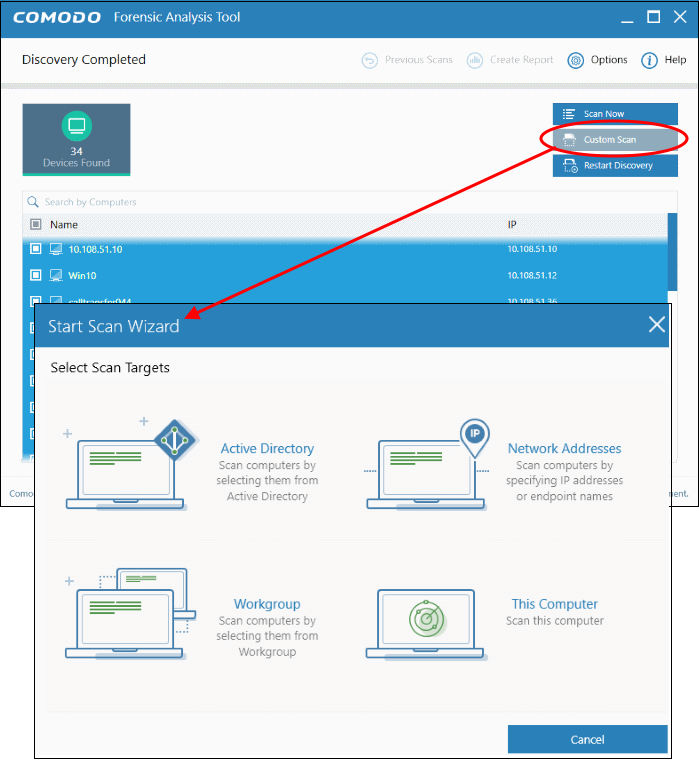Choose Active Directory scan target

[267, 448]
